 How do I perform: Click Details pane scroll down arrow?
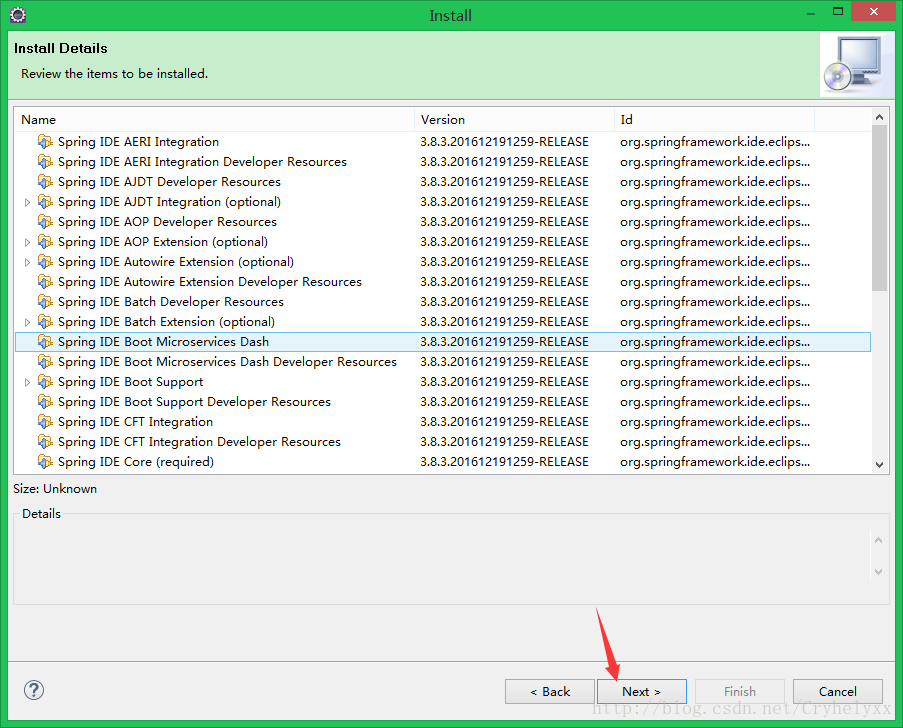coord(878,572)
